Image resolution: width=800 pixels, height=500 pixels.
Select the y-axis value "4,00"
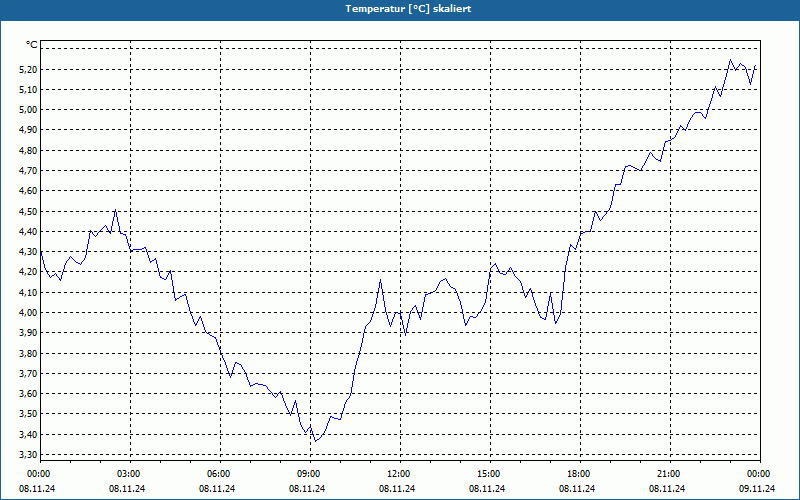tap(28, 313)
